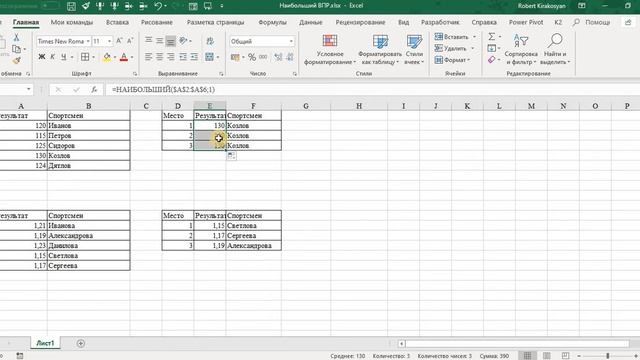Apply italic with the К button
This screenshot has width=640, height=360.
coord(53,57)
